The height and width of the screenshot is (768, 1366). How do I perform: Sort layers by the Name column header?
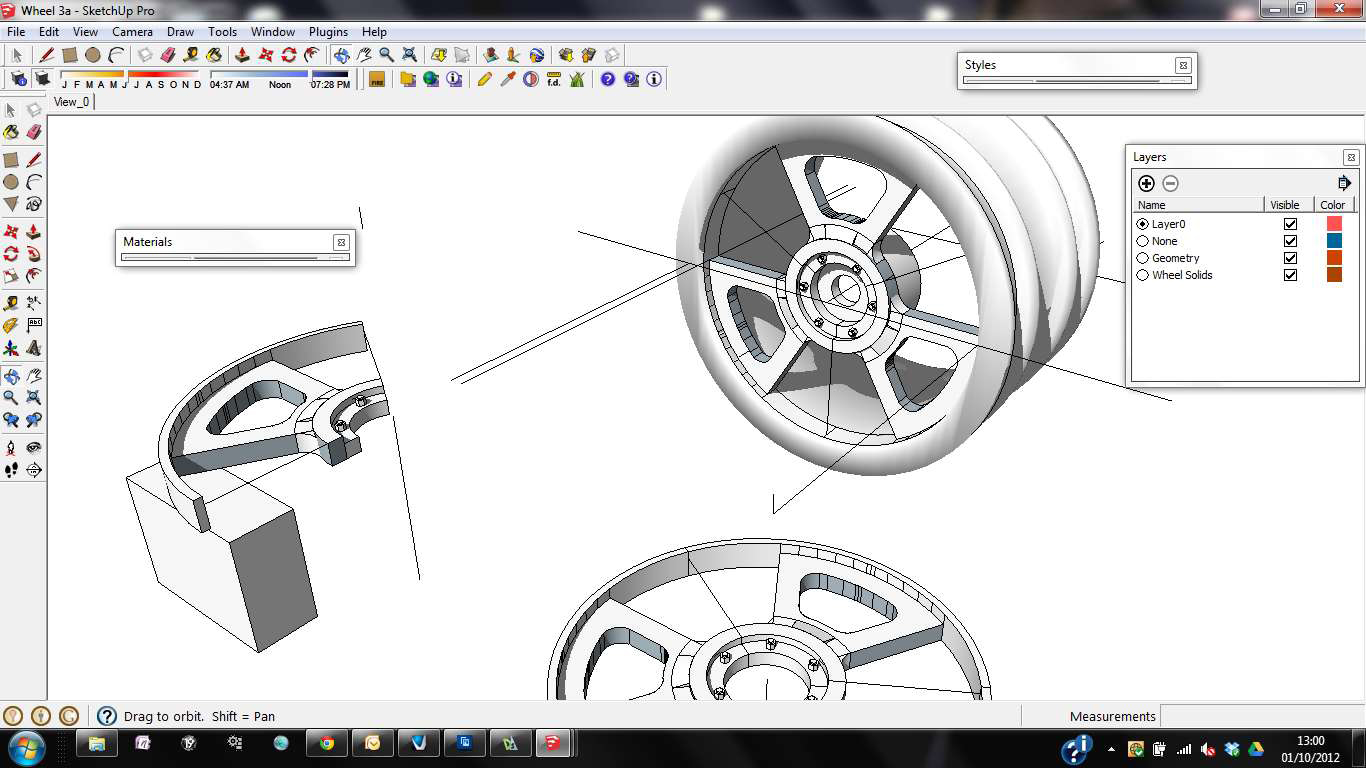point(1199,205)
